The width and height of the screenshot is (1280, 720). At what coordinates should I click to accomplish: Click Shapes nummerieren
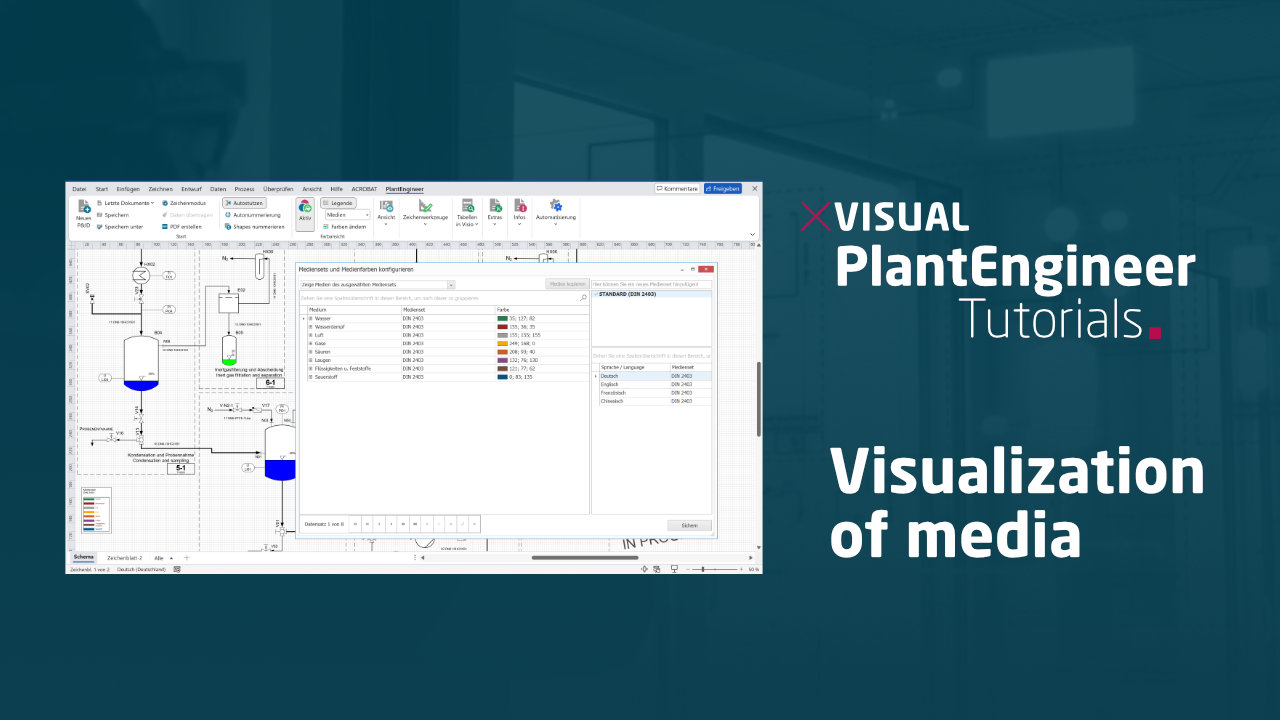(254, 227)
